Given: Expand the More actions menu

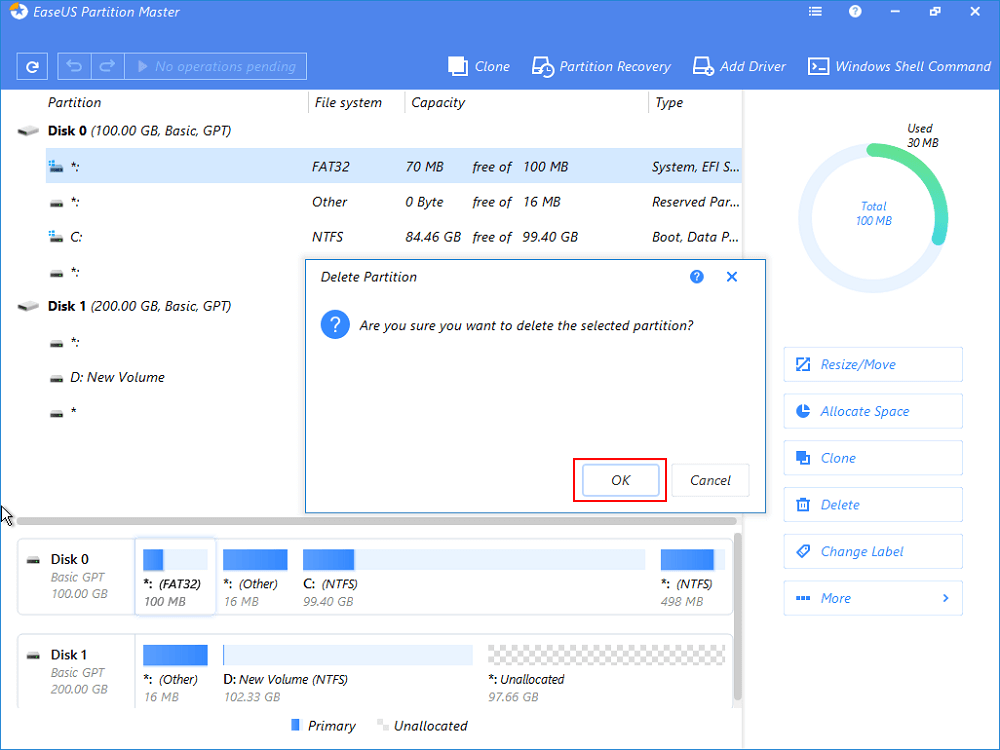Looking at the screenshot, I should pos(873,599).
